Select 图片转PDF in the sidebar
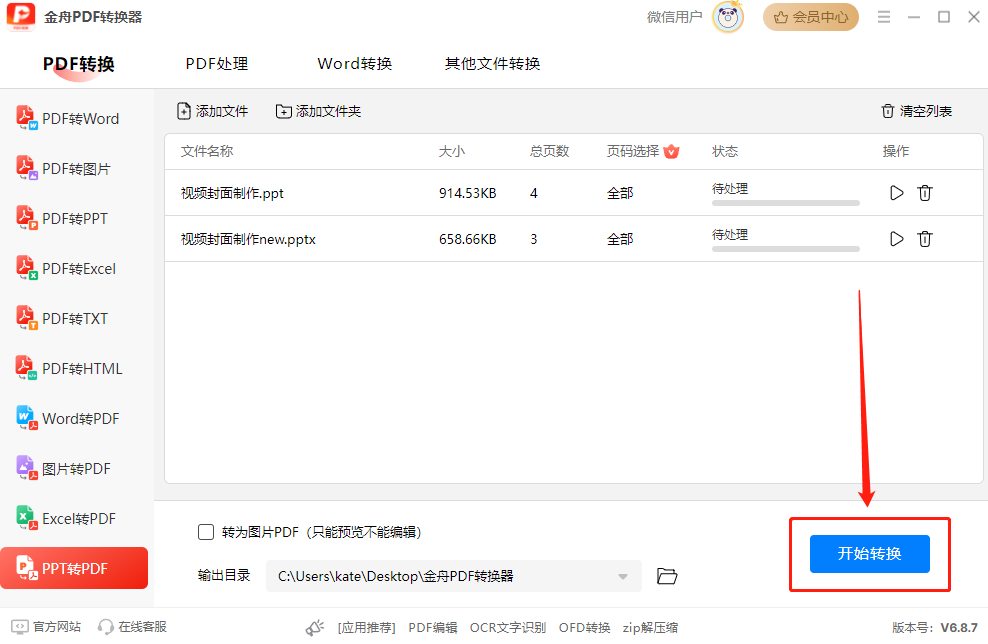The height and width of the screenshot is (644, 988). [63, 468]
